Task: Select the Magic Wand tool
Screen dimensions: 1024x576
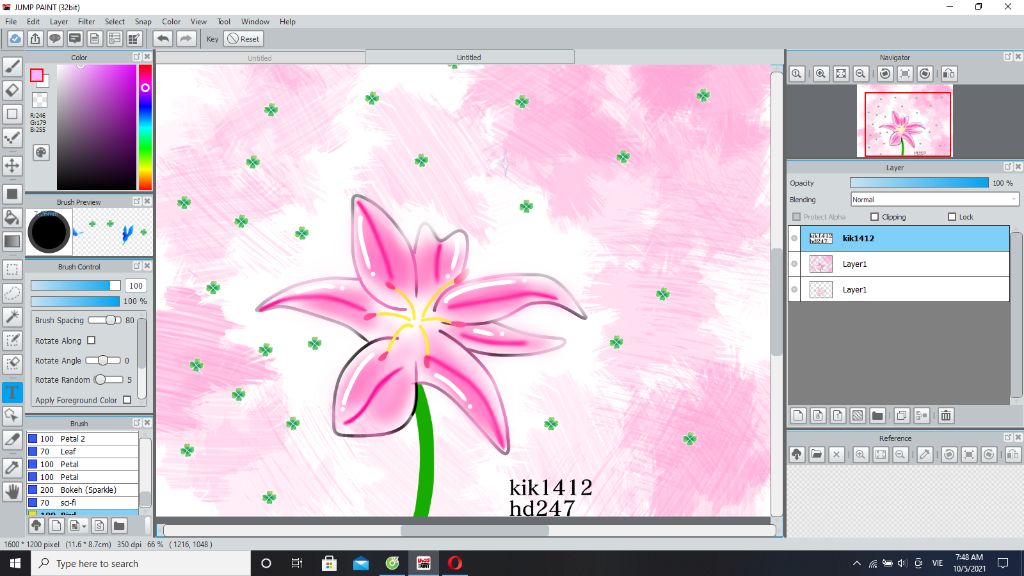Action: (12, 317)
